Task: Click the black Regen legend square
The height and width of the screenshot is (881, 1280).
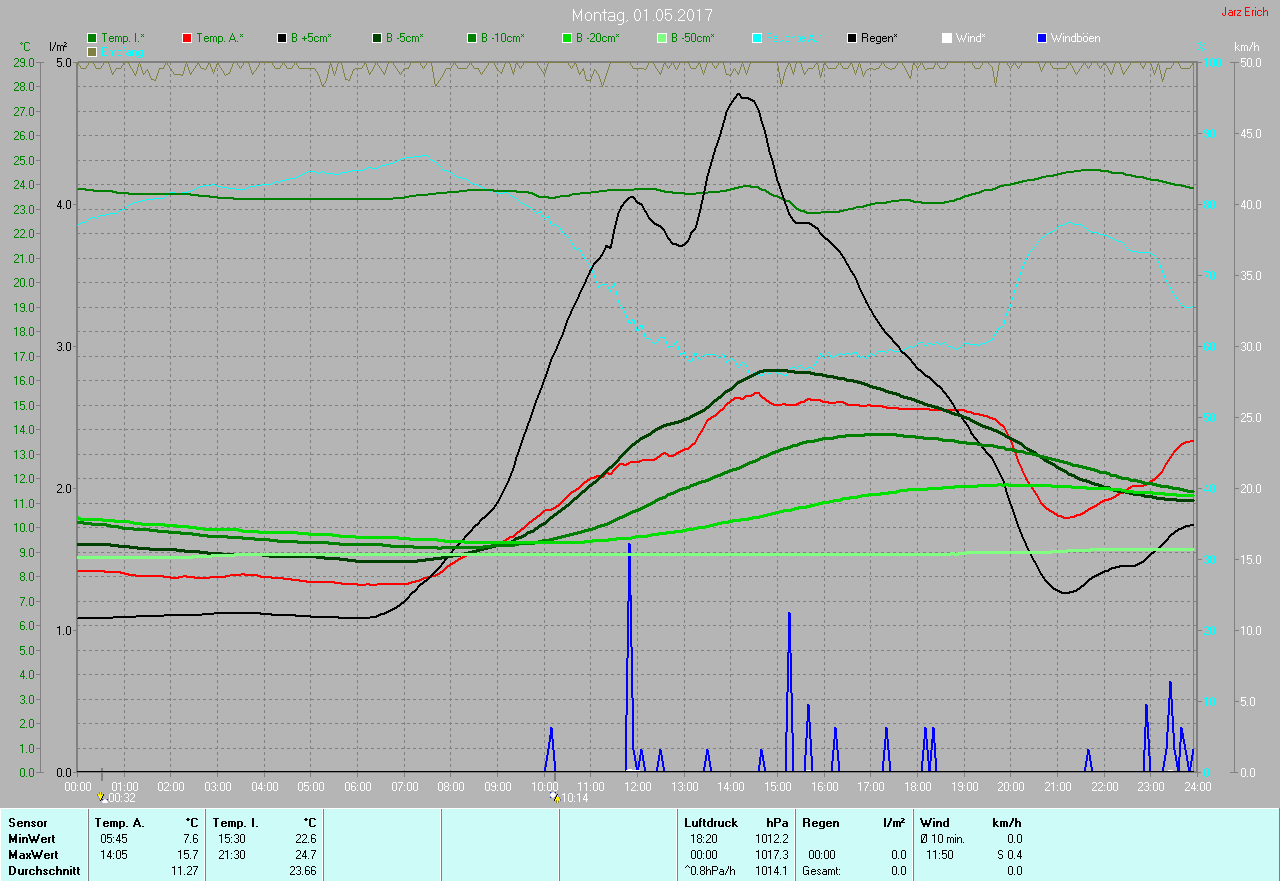Action: (853, 38)
